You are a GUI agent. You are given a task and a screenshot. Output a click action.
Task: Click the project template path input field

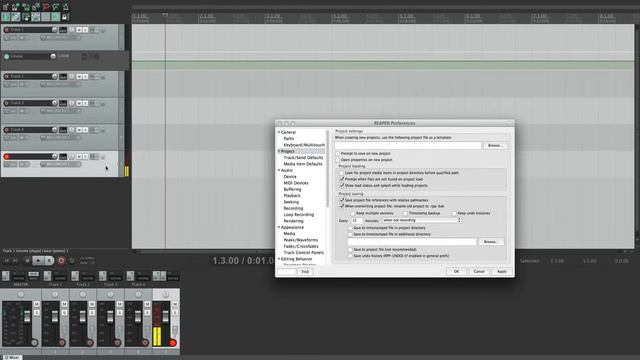tap(408, 145)
